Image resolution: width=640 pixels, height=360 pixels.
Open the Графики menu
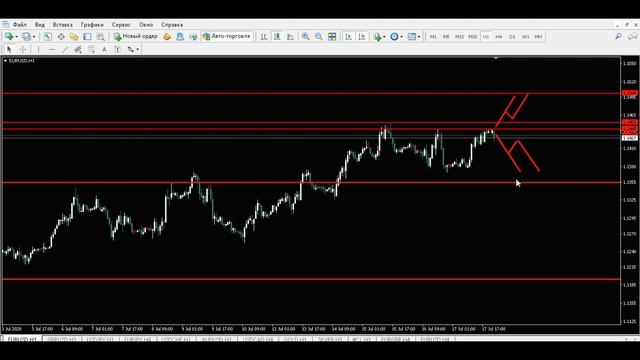click(92, 25)
